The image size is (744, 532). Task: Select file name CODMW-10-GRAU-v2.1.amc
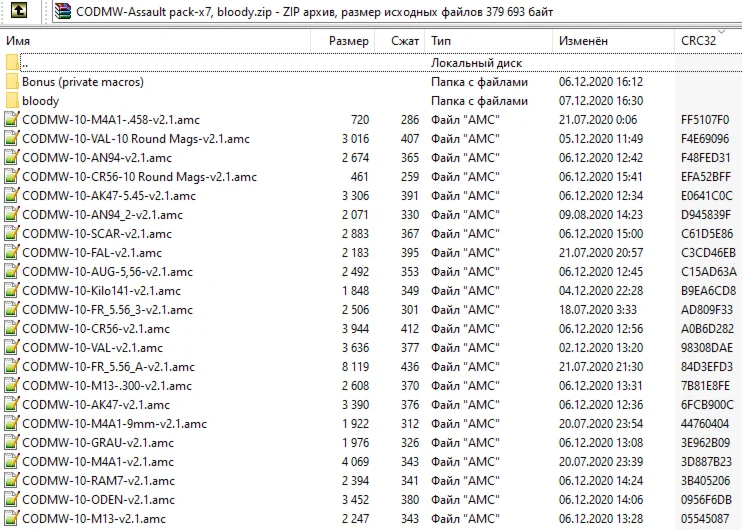(x=98, y=442)
